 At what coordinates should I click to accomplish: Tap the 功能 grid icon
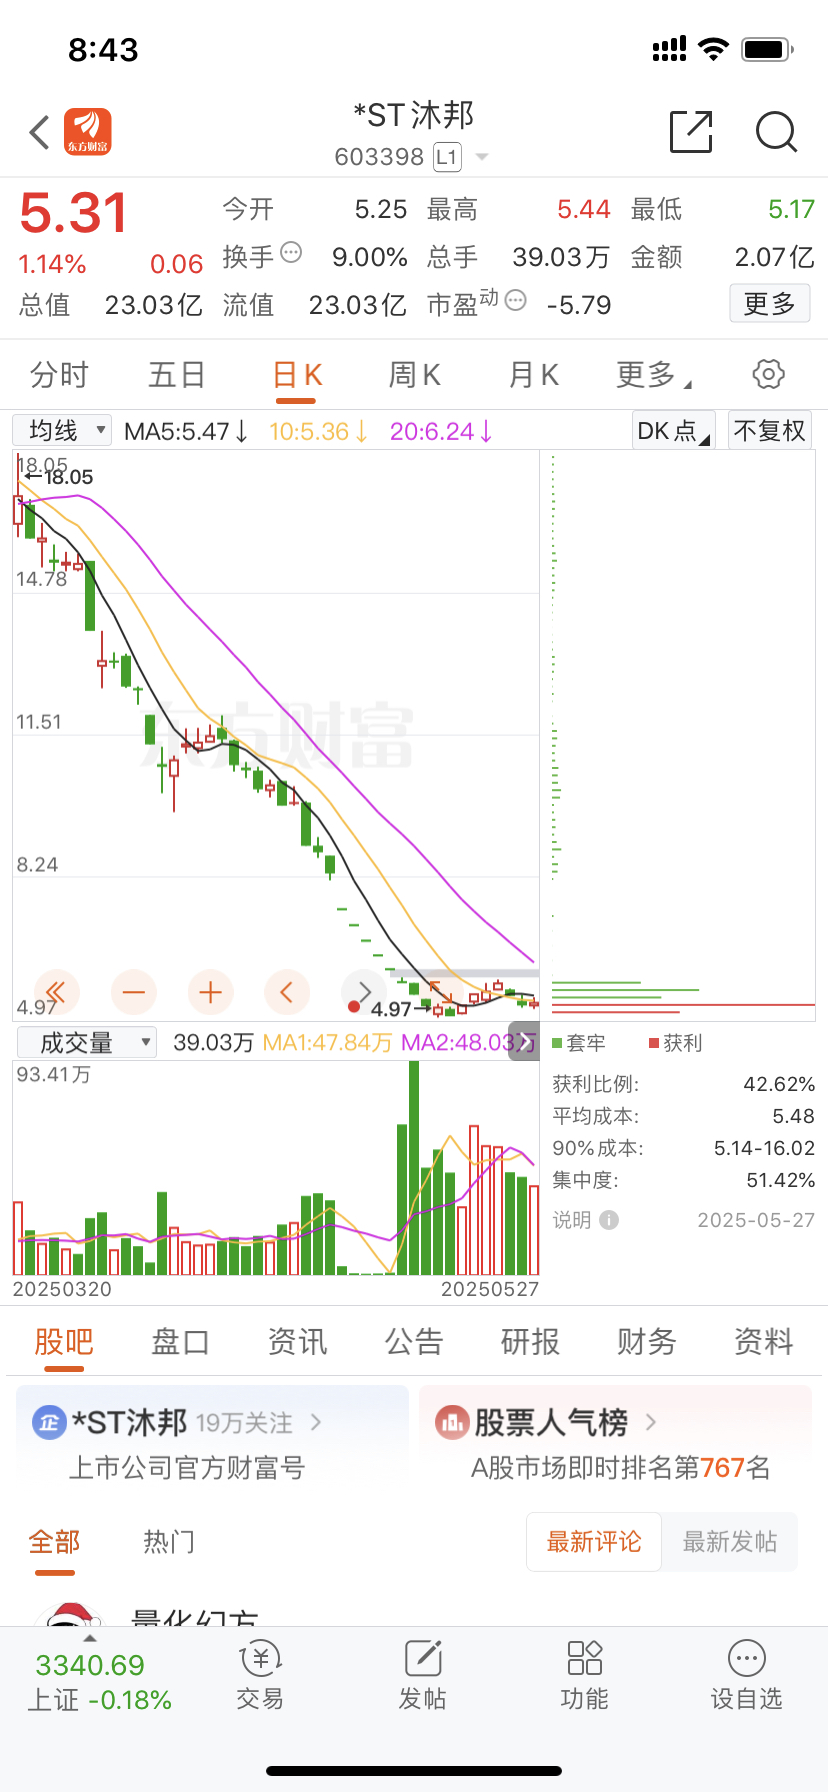point(585,1658)
